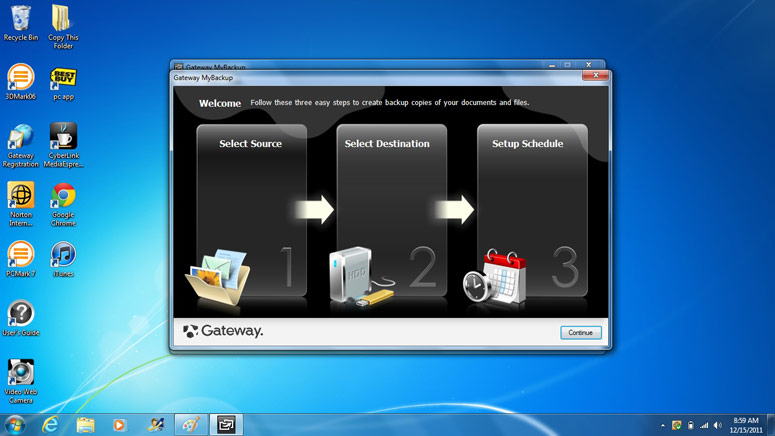
Task: Maximize the background Gateway MyBackup window
Action: (x=567, y=65)
